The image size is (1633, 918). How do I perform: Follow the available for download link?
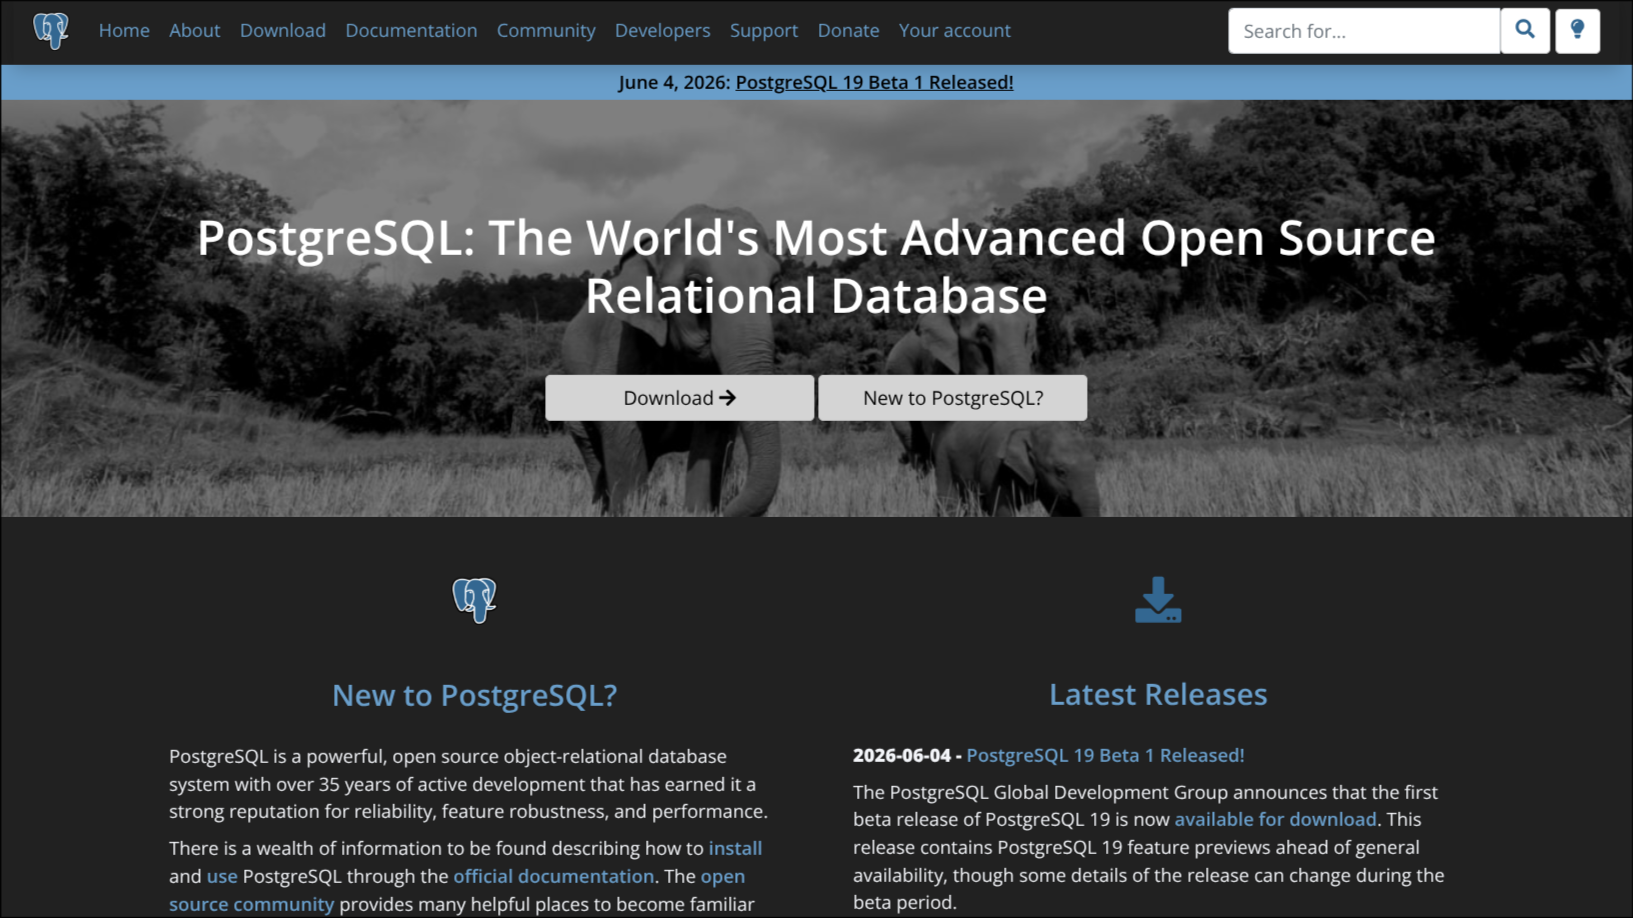click(x=1275, y=819)
